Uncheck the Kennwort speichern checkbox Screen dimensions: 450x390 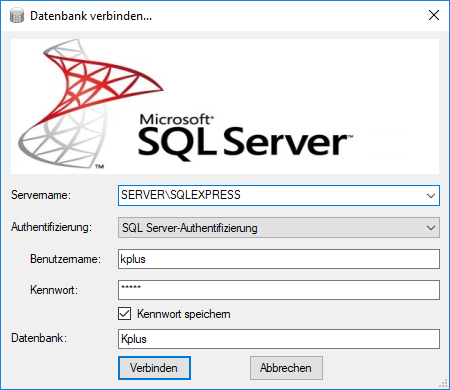pos(124,314)
